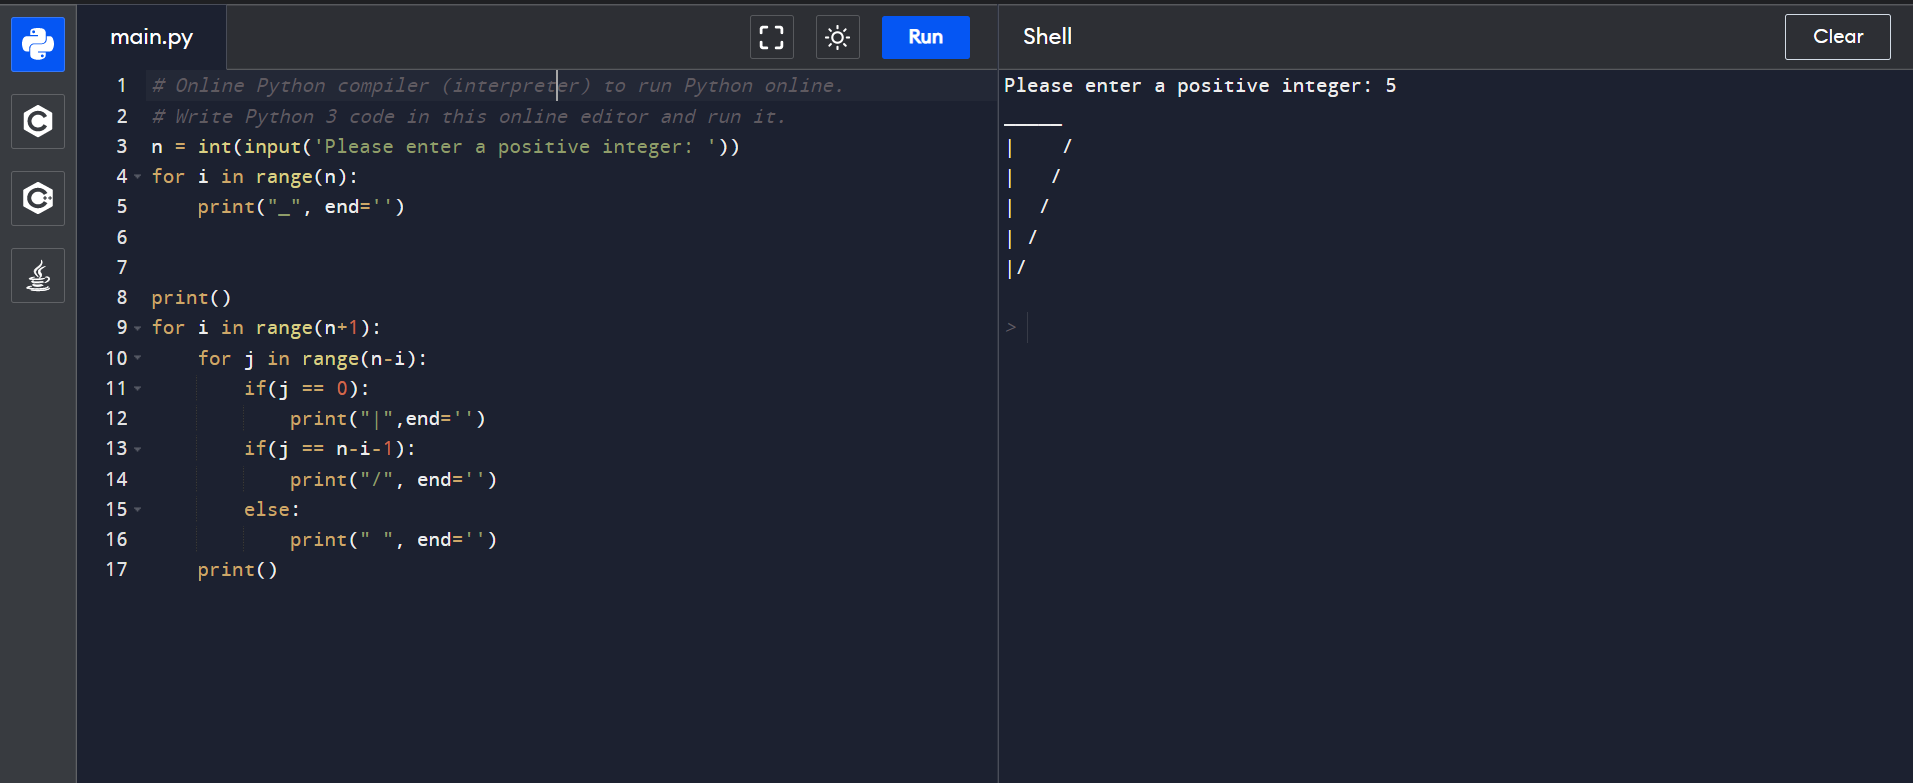Image resolution: width=1913 pixels, height=783 pixels.
Task: Fold the if block at line 11
Action: 138,388
